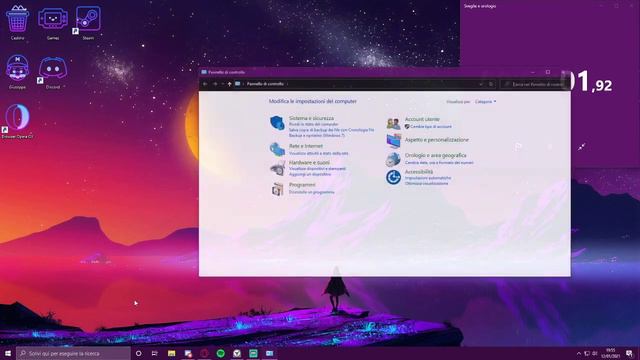The height and width of the screenshot is (360, 640).
Task: Launch the Discord desktop shortcut
Action: coord(53,71)
